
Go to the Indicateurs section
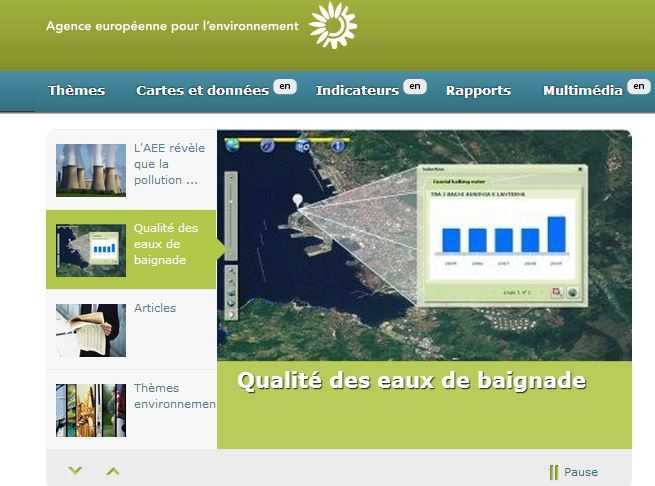[357, 91]
